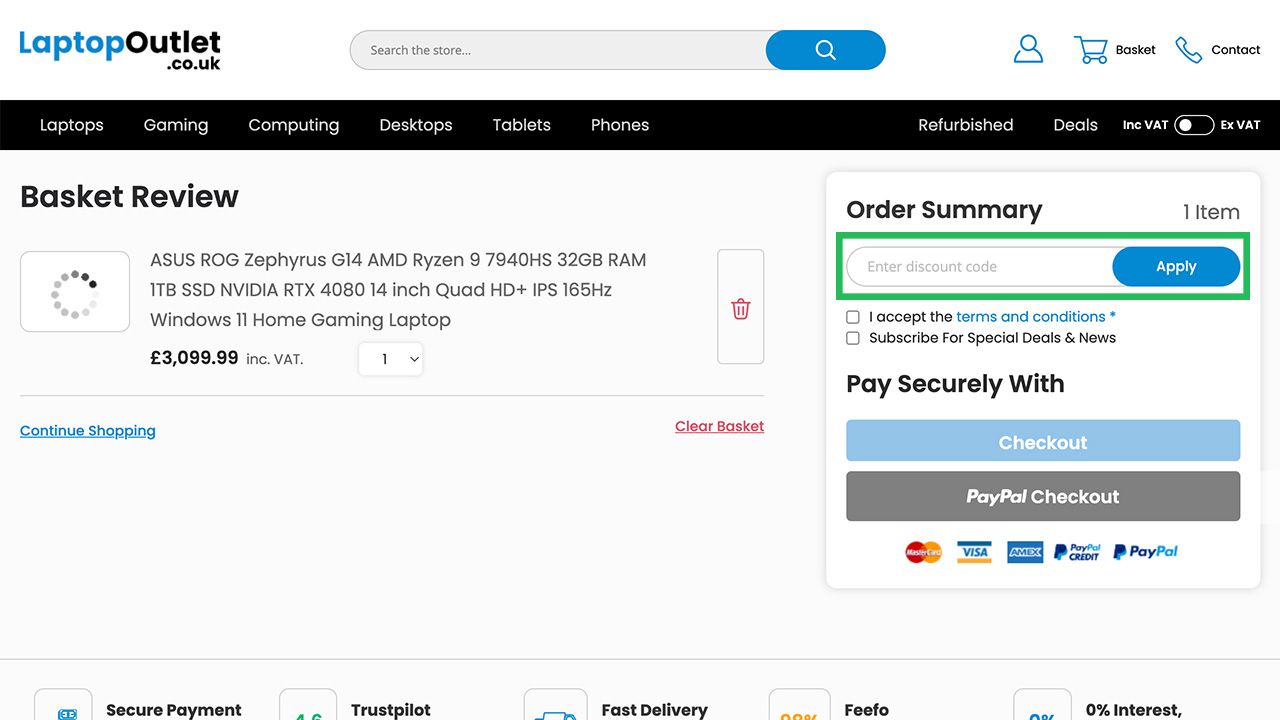Click the VISA payment logo
Image resolution: width=1280 pixels, height=720 pixels.
tap(974, 552)
